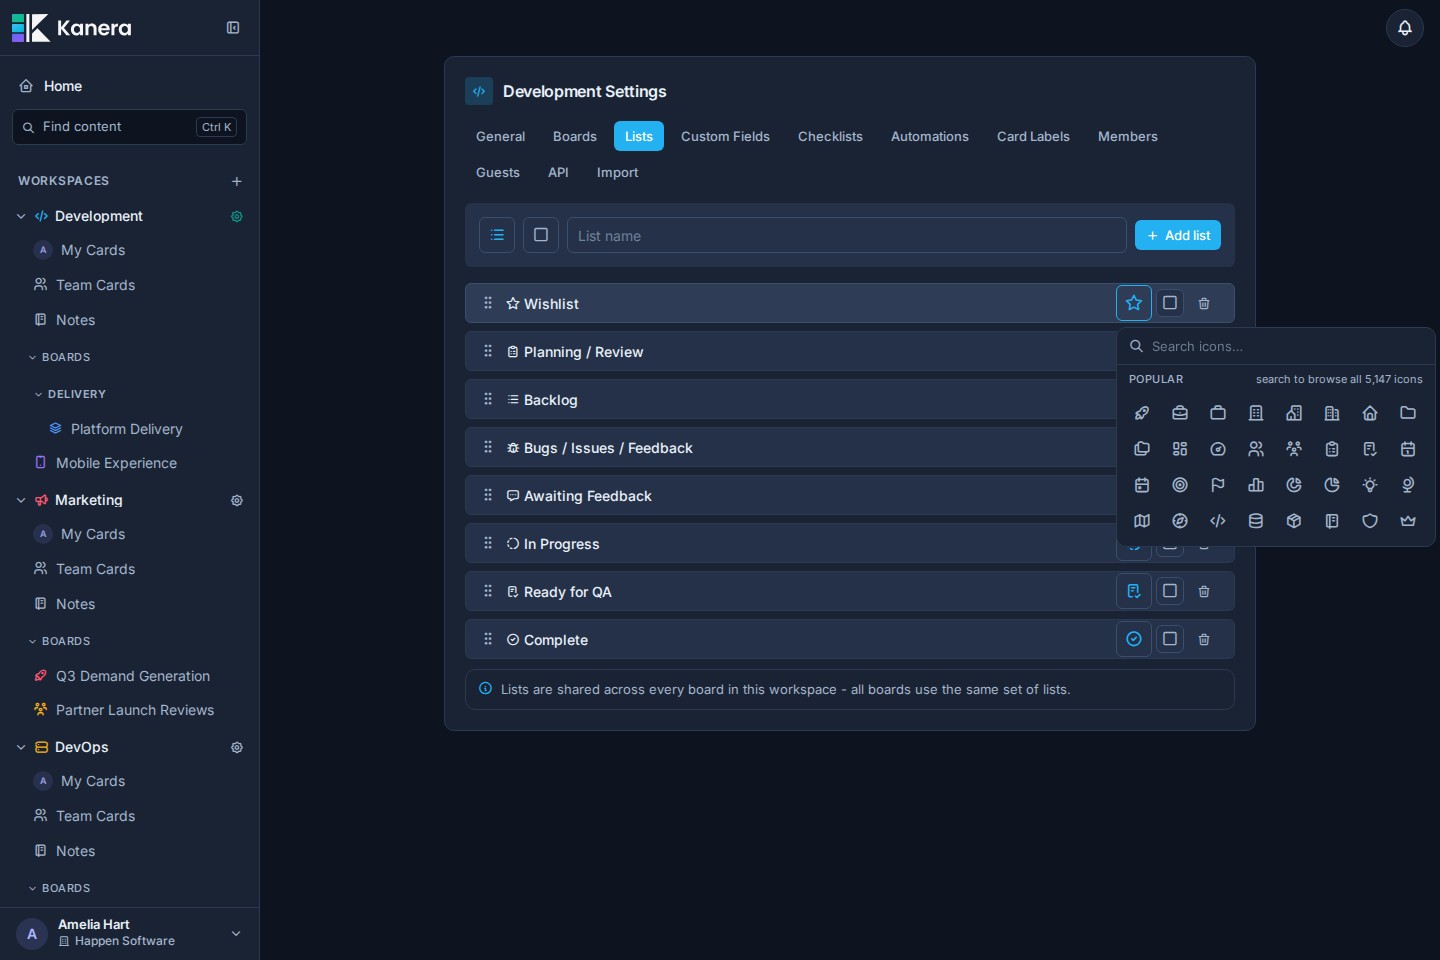Viewport: 1440px width, 960px height.
Task: Change the Complete list's checkmark icon
Action: pyautogui.click(x=1134, y=639)
